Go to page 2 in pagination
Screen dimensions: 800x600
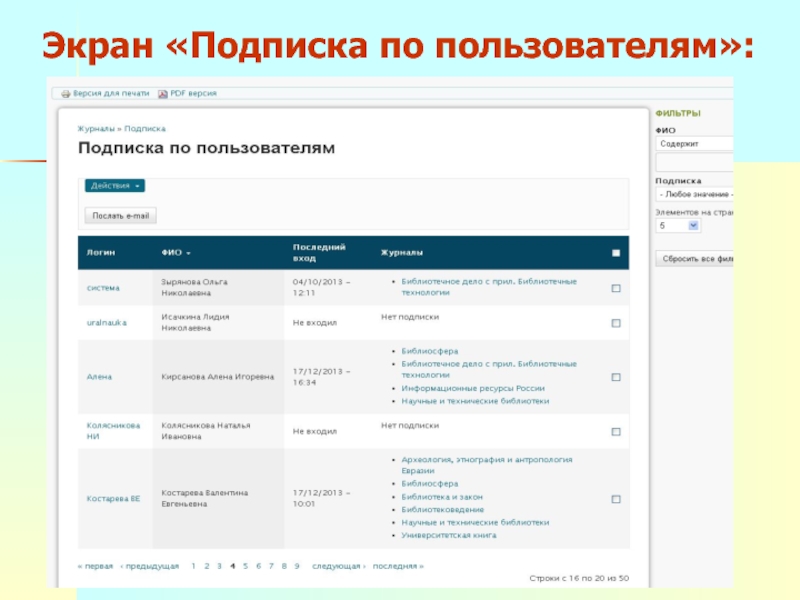coord(207,566)
